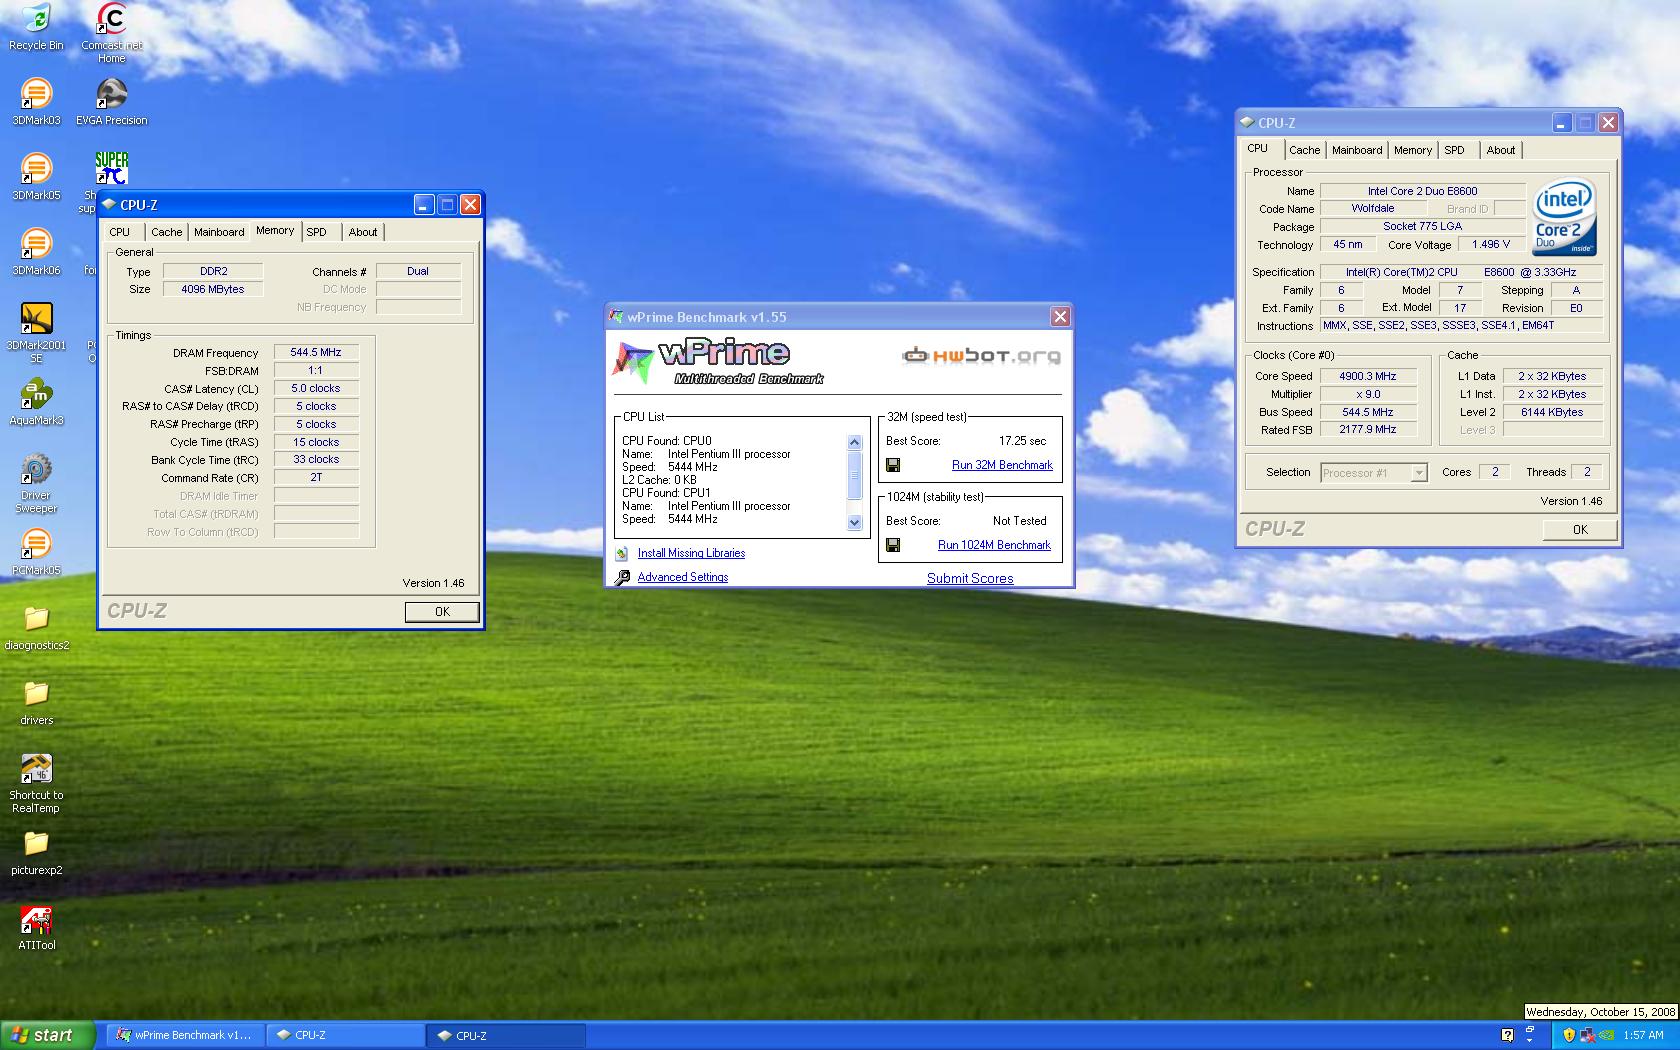Click the system clock showing 1:57 AM

point(1643,1035)
